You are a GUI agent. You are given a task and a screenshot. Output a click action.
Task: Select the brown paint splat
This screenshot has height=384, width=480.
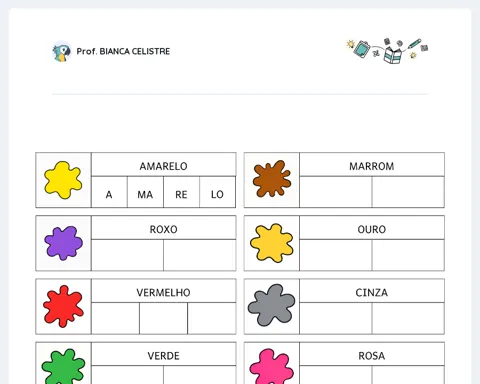point(272,179)
